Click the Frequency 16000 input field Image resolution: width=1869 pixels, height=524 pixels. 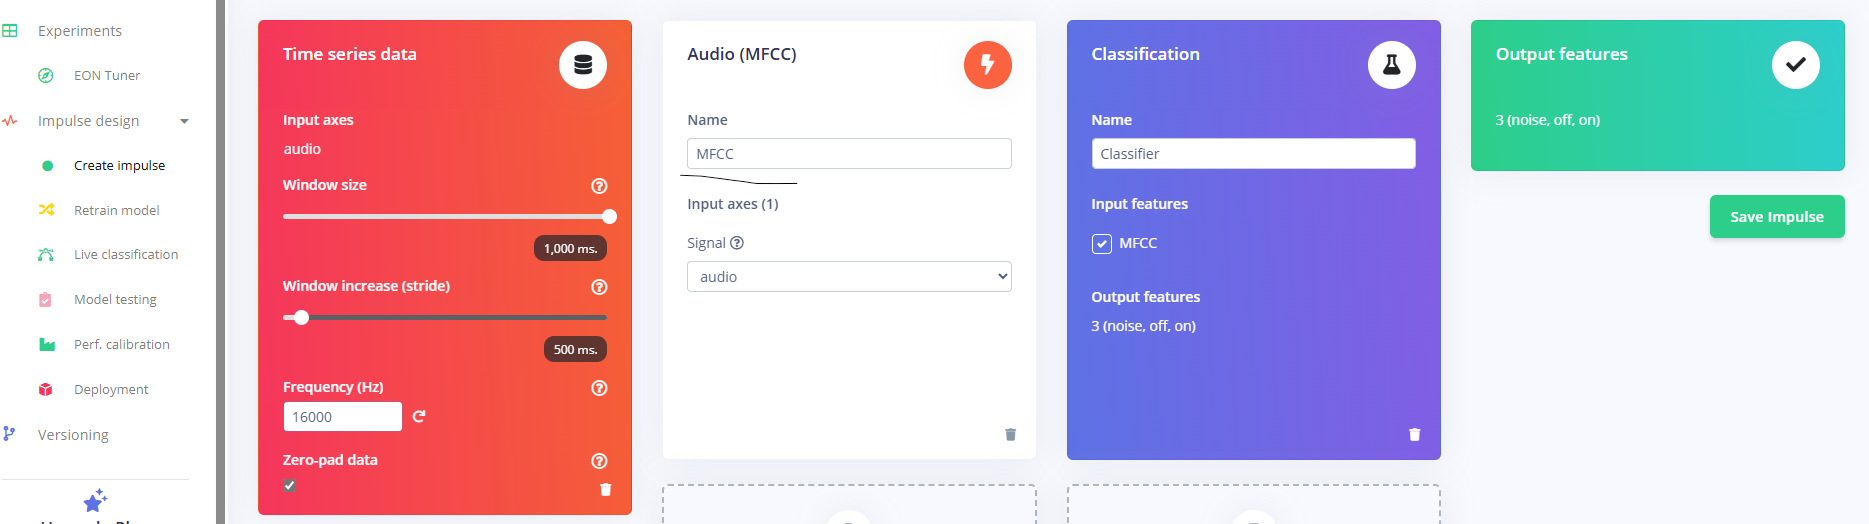tap(342, 417)
